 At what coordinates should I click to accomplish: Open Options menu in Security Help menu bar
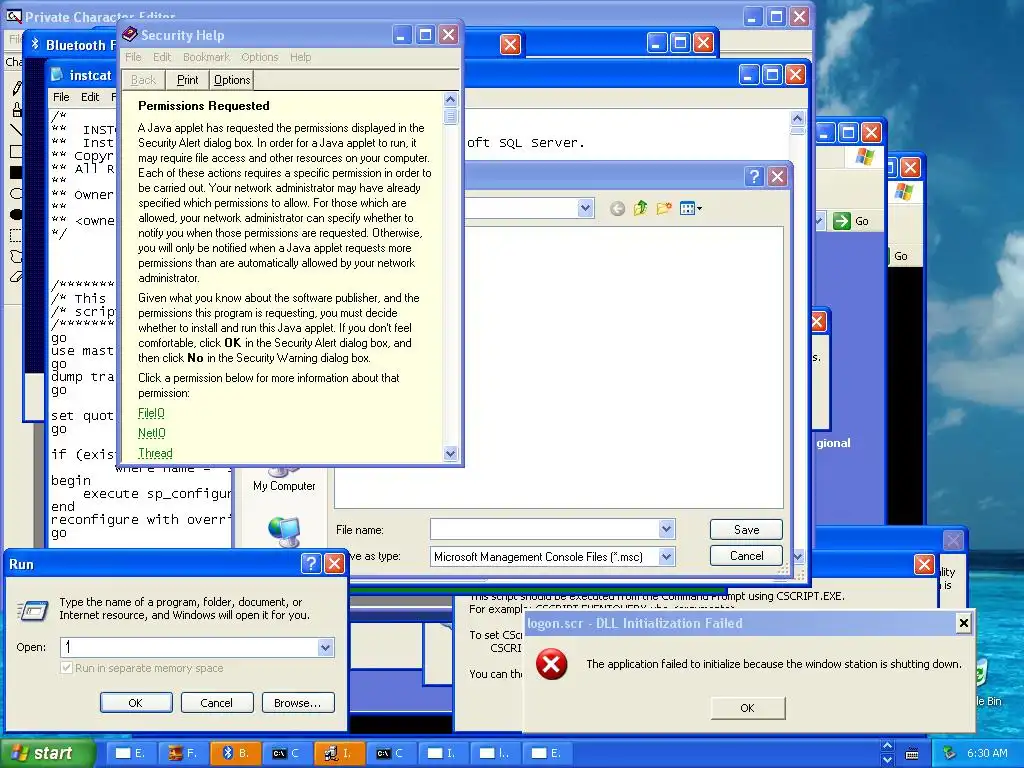260,57
